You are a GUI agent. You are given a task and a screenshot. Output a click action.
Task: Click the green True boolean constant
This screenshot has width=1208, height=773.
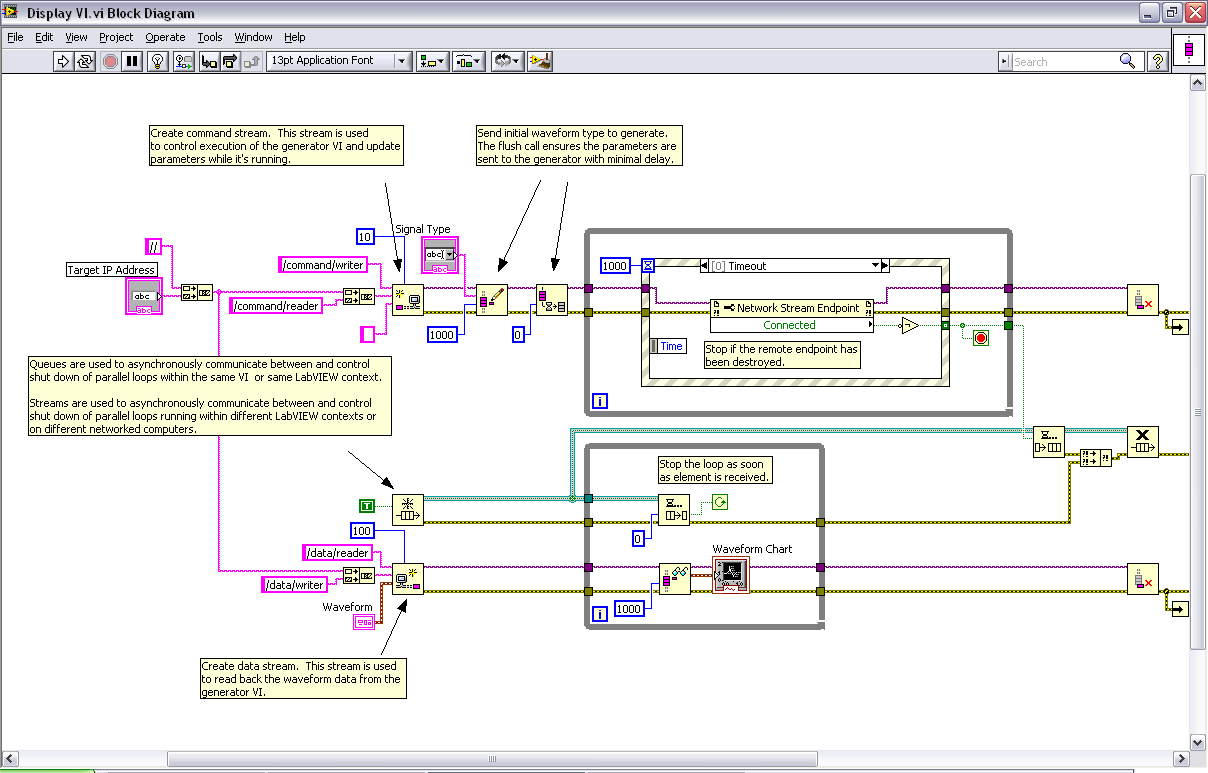point(368,506)
